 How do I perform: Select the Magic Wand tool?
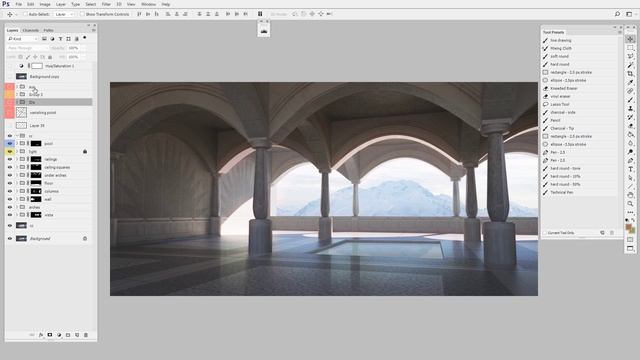click(630, 65)
